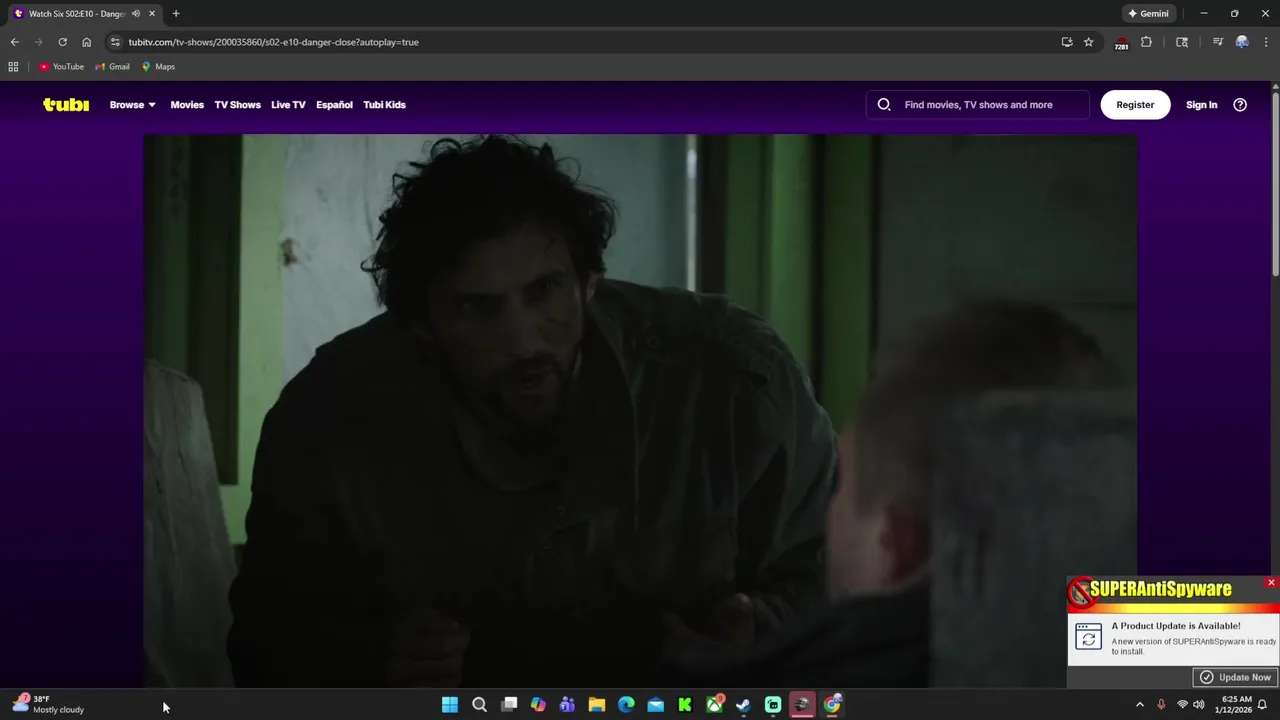Bookmark this page with the star icon
Image resolution: width=1280 pixels, height=720 pixels.
pos(1088,42)
